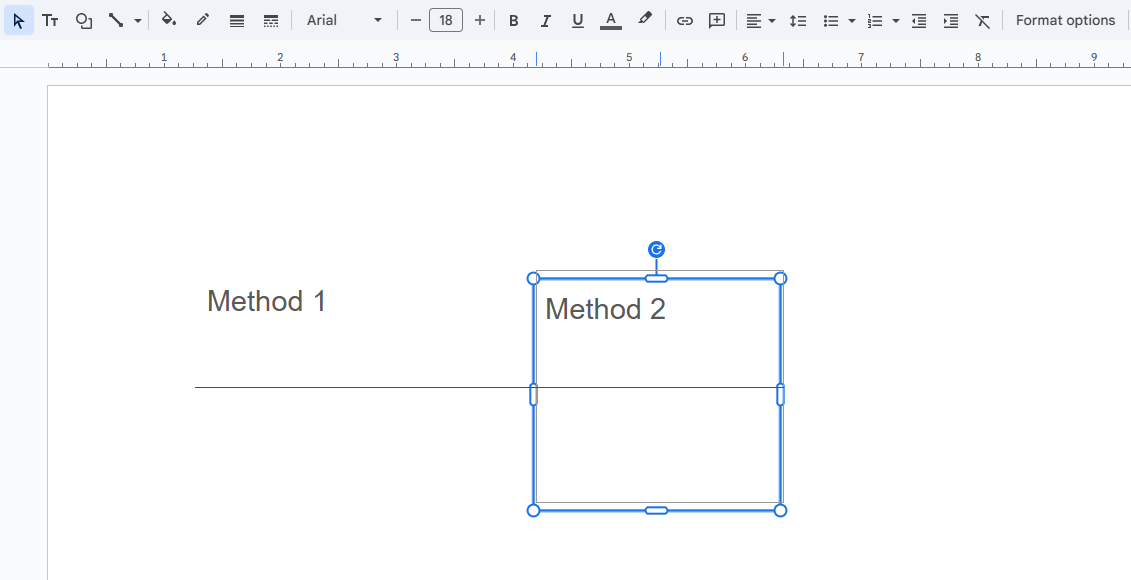Select the Border color pencil icon
Image resolution: width=1131 pixels, height=580 pixels.
202,20
